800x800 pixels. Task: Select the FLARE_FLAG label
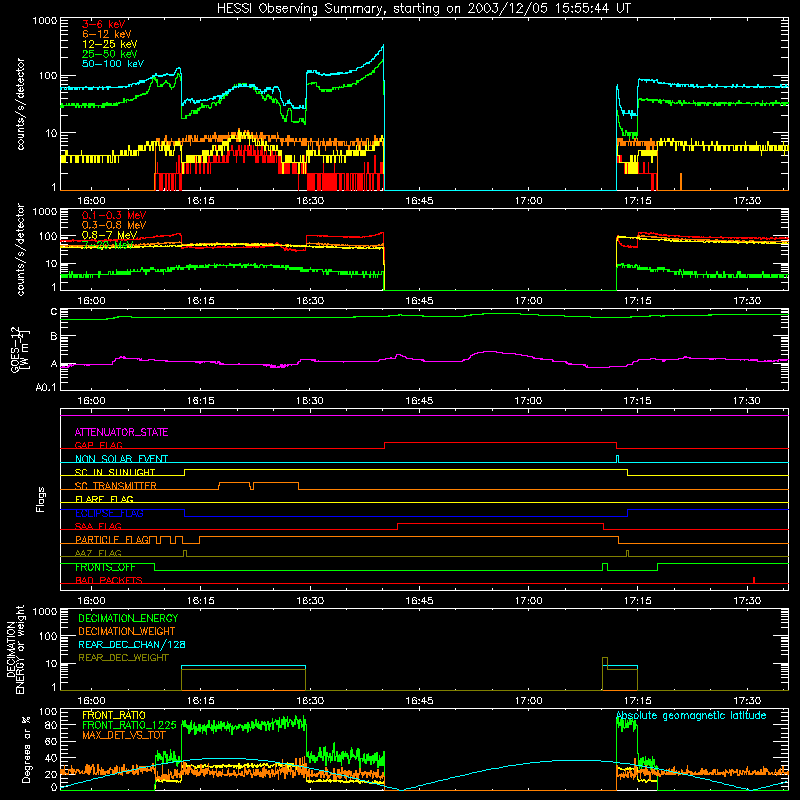pos(104,499)
